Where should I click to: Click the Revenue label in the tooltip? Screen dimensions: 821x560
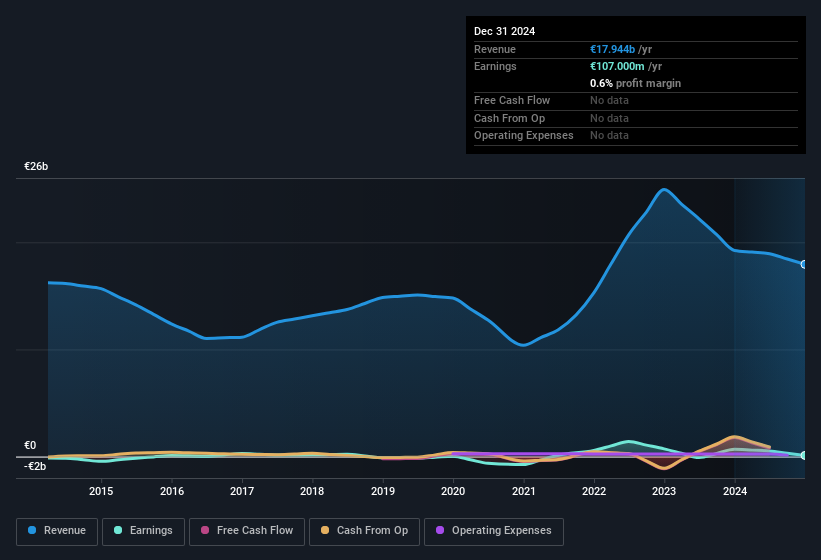click(x=495, y=49)
